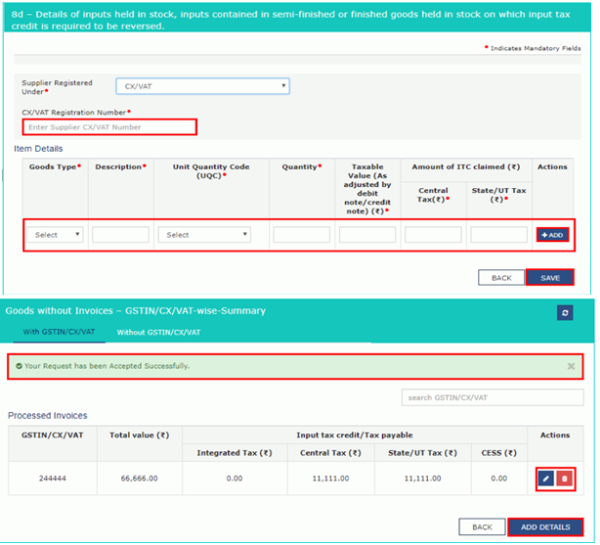
Task: Open the Supplier Registered Under dropdown
Action: tap(202, 87)
